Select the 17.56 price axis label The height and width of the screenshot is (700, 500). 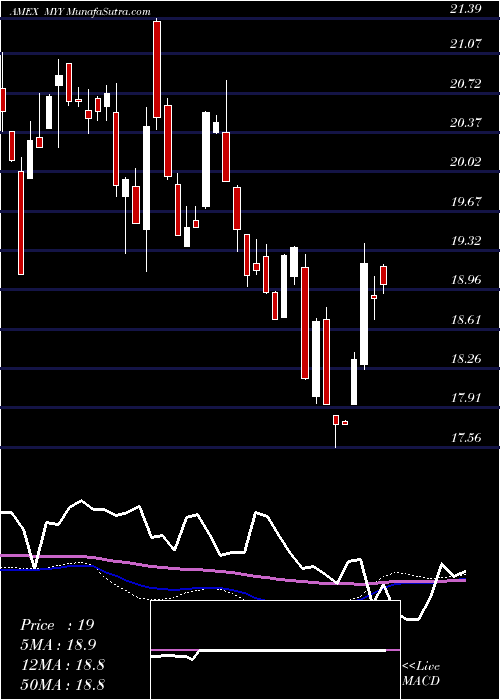[x=466, y=438]
